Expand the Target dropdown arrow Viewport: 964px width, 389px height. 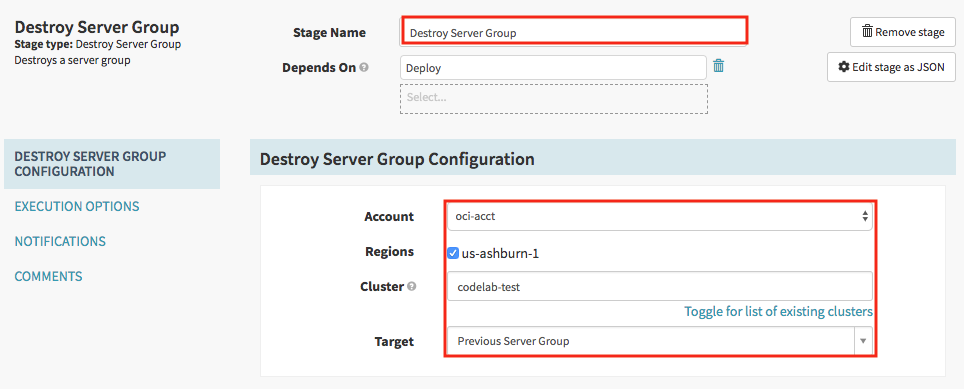pos(863,340)
